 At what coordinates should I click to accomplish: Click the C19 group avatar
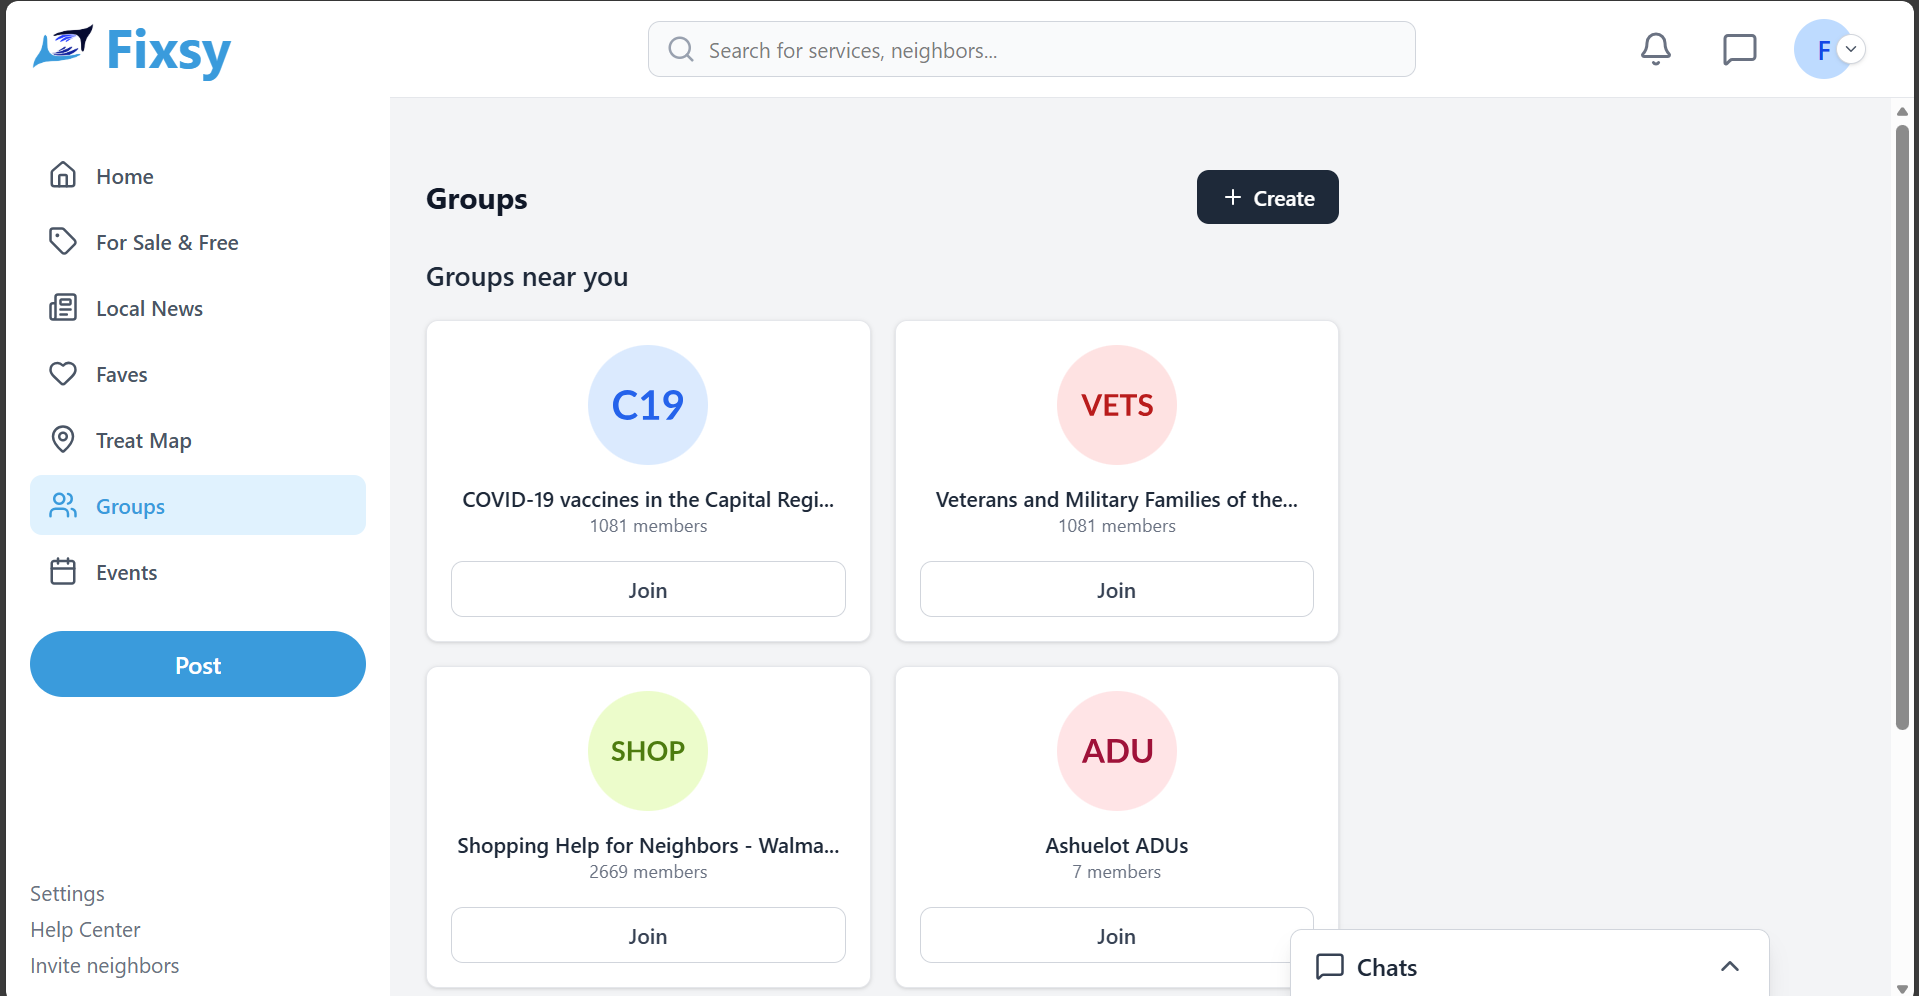(x=648, y=405)
